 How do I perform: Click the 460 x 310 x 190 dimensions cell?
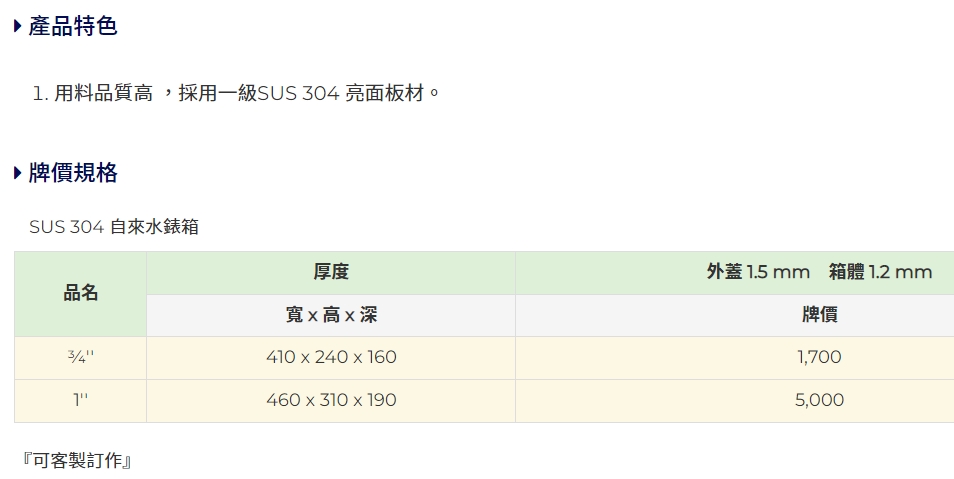click(331, 400)
